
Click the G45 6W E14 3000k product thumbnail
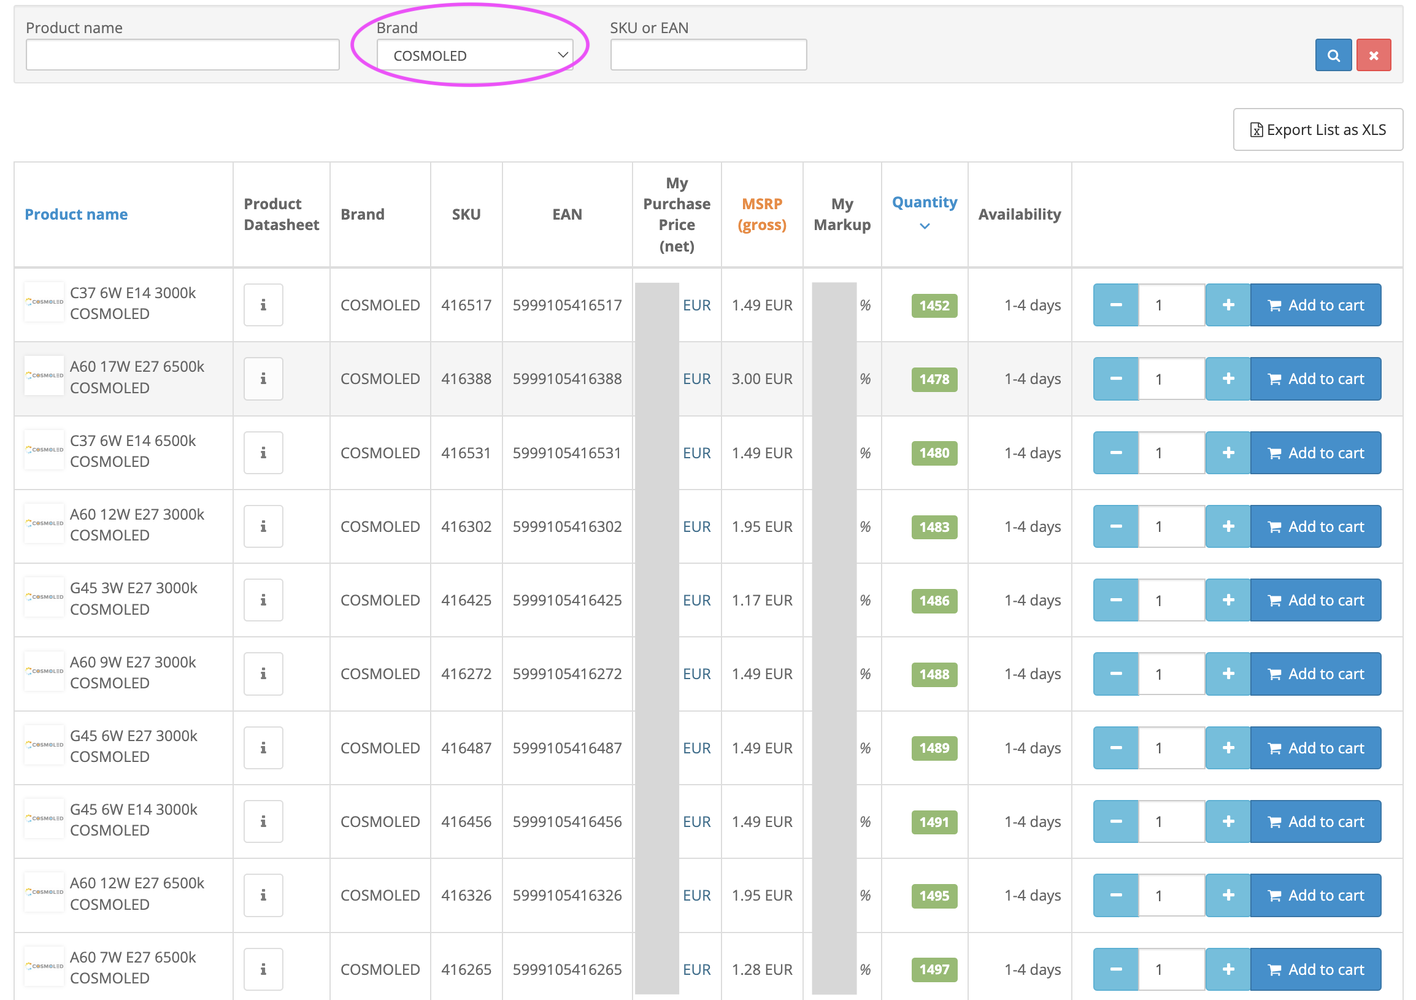point(44,820)
